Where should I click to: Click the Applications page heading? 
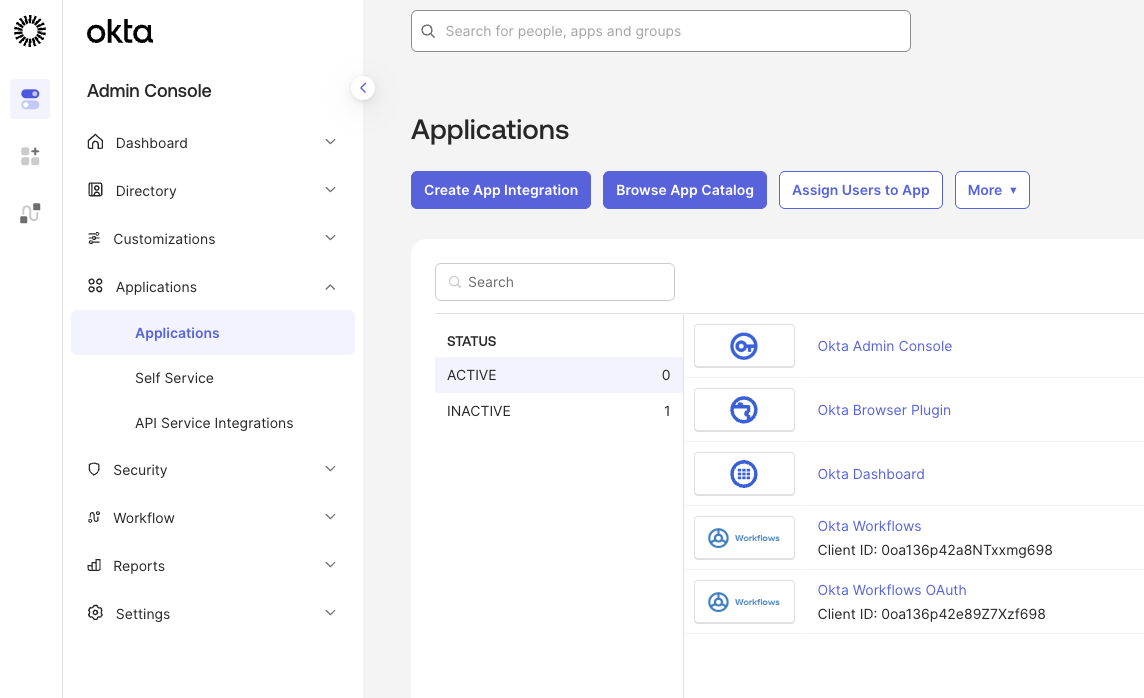tap(490, 130)
